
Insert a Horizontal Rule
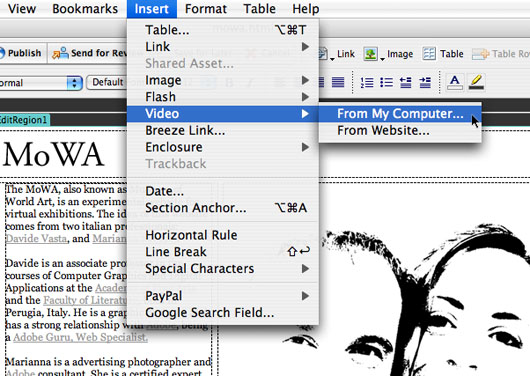pos(223,235)
